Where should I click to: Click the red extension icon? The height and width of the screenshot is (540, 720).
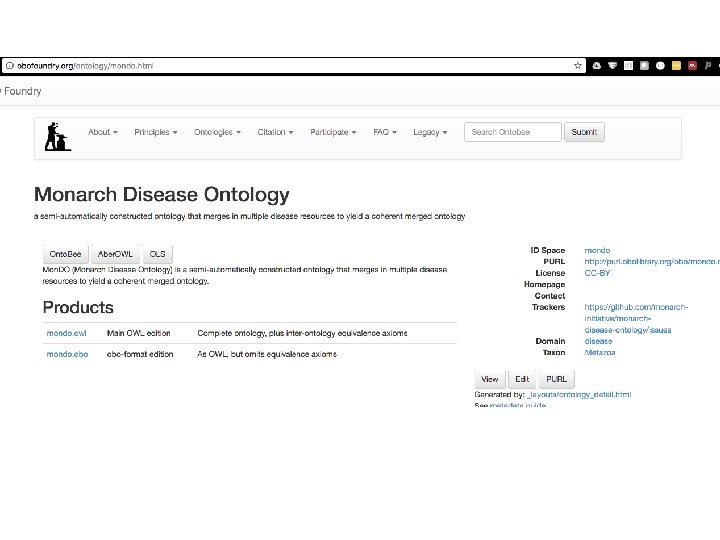click(692, 66)
